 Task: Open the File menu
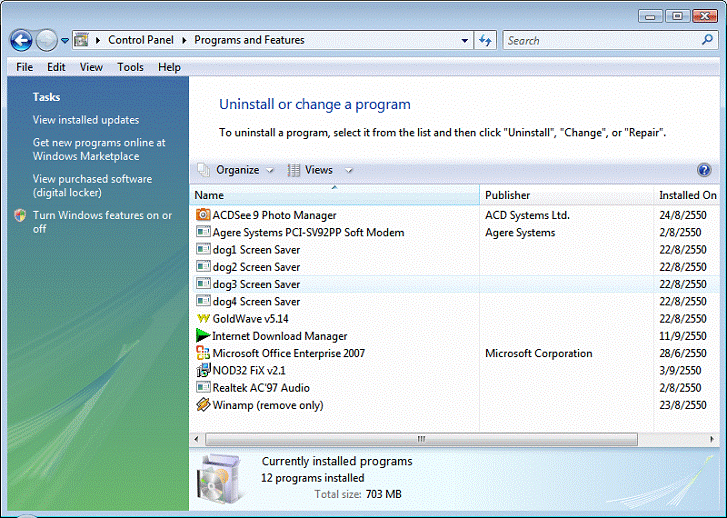[x=25, y=67]
